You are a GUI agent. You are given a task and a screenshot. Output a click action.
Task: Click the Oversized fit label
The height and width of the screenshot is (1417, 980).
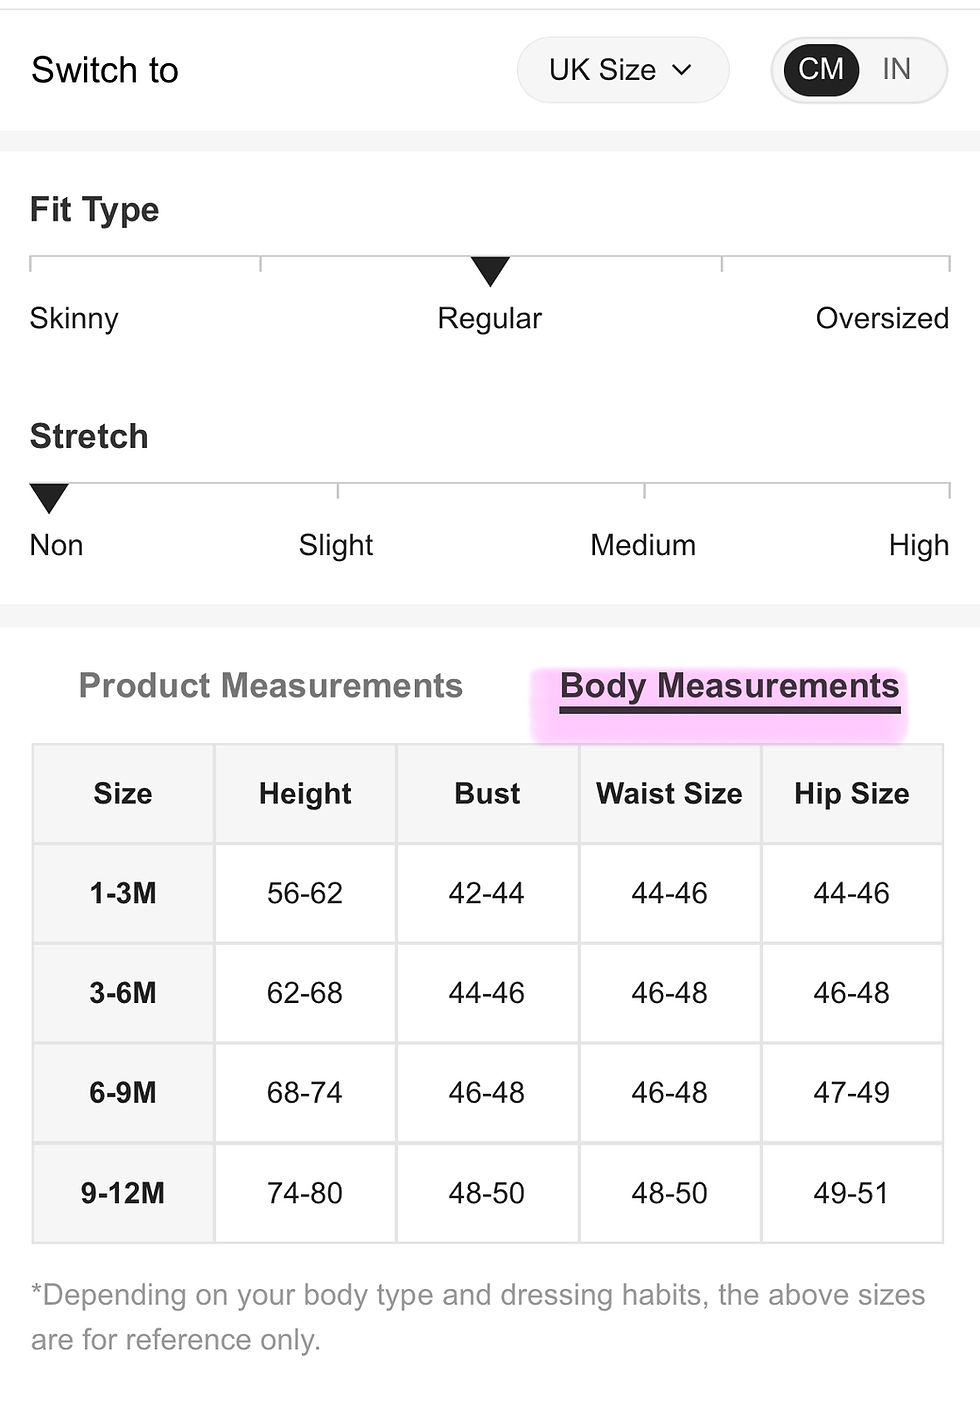click(881, 319)
